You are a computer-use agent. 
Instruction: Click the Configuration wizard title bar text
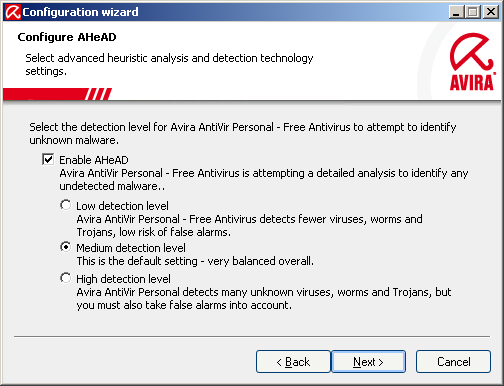point(80,12)
